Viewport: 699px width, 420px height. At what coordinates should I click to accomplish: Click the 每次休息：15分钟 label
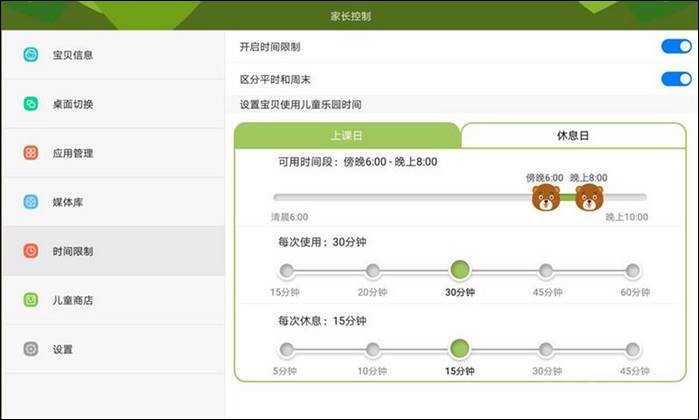[322, 321]
